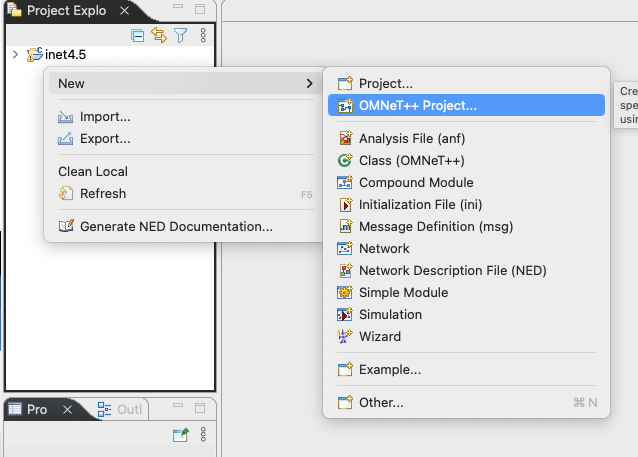Click the Export icon

click(66, 139)
